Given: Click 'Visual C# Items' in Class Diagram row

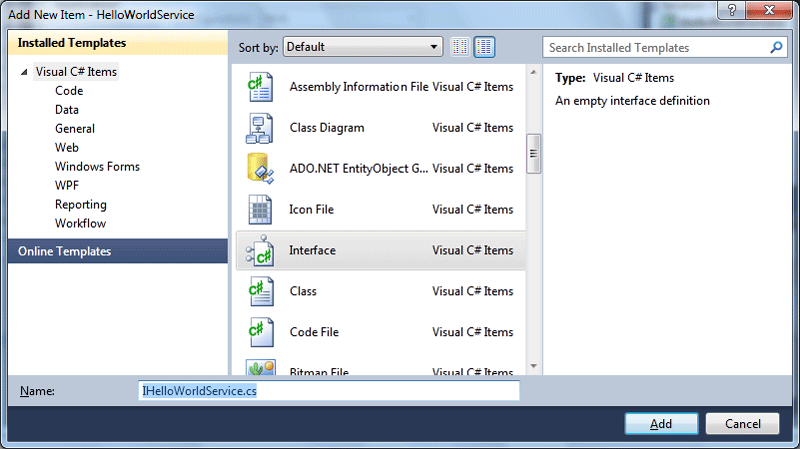Looking at the screenshot, I should click(x=472, y=128).
